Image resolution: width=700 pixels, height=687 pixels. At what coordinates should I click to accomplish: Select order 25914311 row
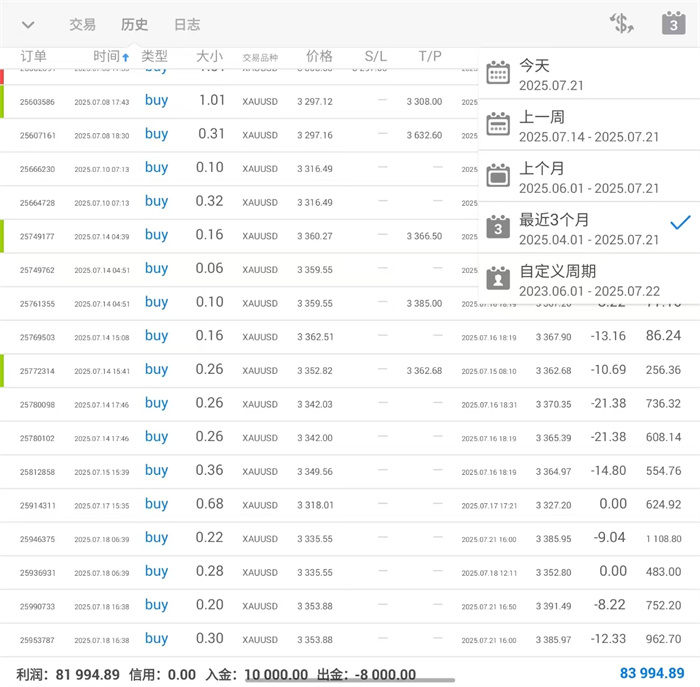coord(350,505)
